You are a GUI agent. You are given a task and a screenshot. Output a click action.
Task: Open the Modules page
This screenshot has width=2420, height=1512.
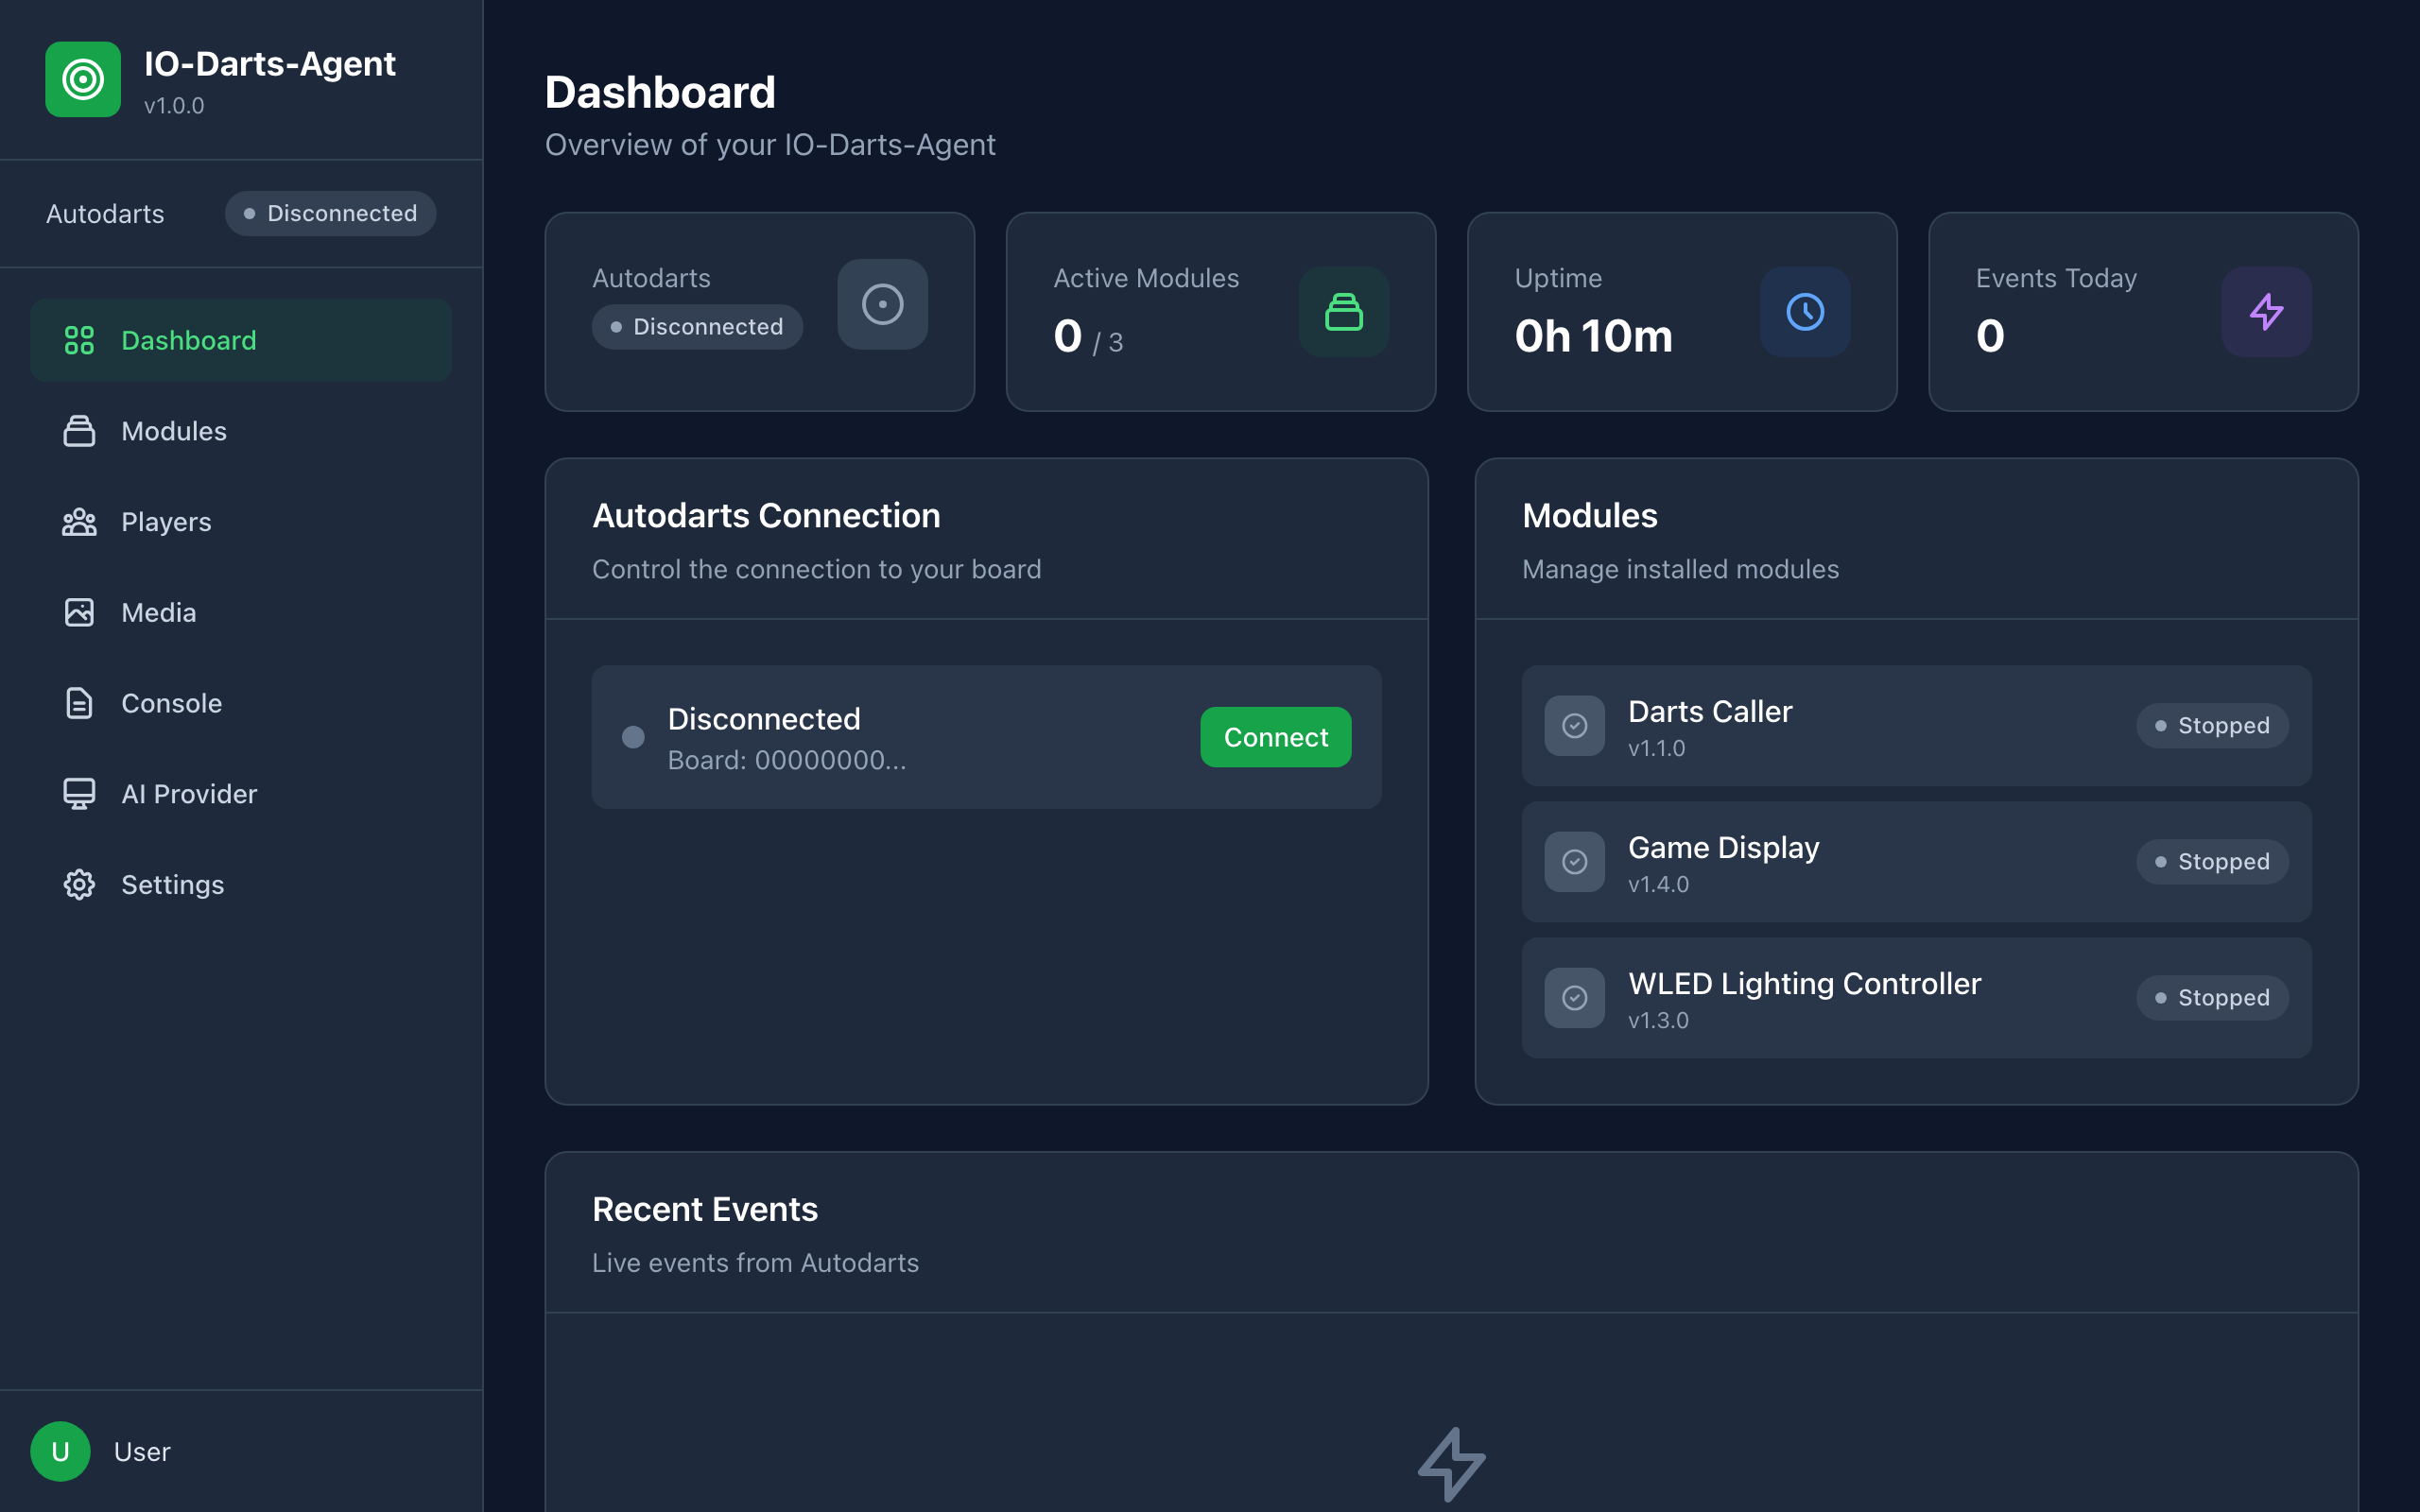(x=241, y=431)
